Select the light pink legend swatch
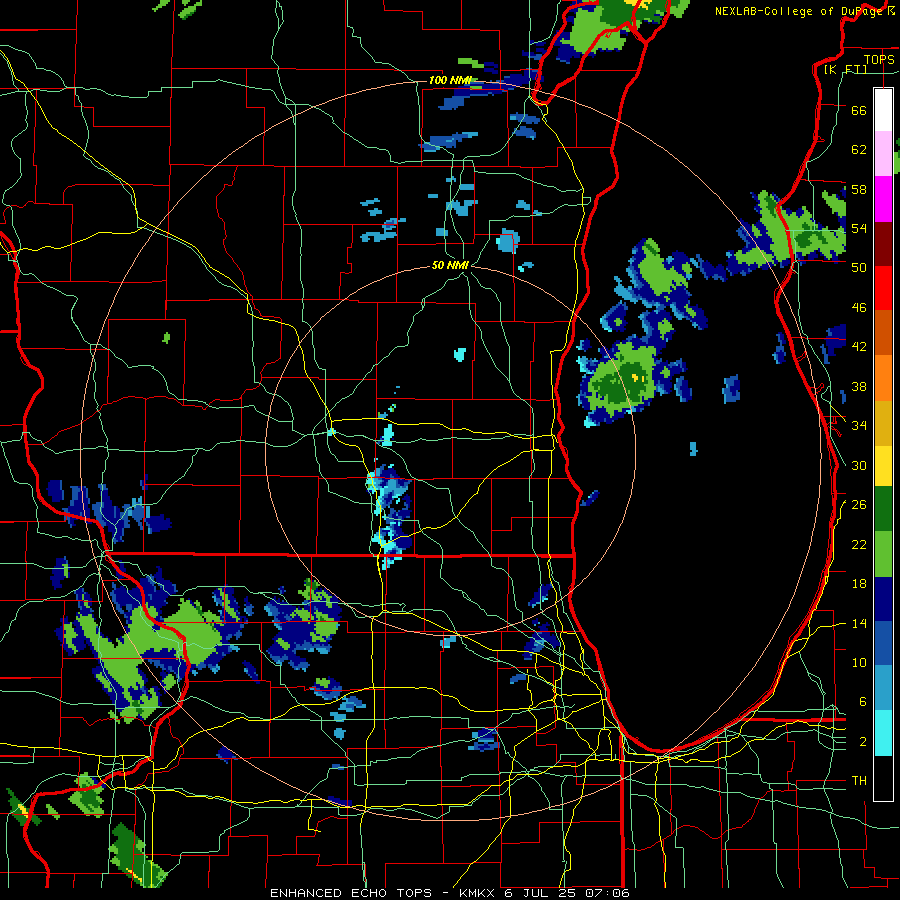Viewport: 900px width, 900px height. [883, 154]
